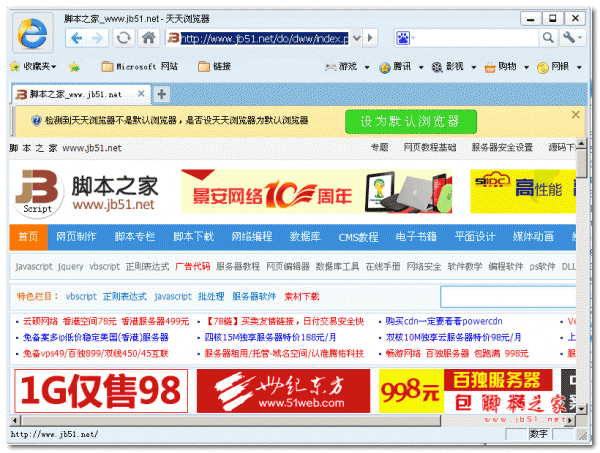Open the 网络编程 navigation item

coord(252,237)
